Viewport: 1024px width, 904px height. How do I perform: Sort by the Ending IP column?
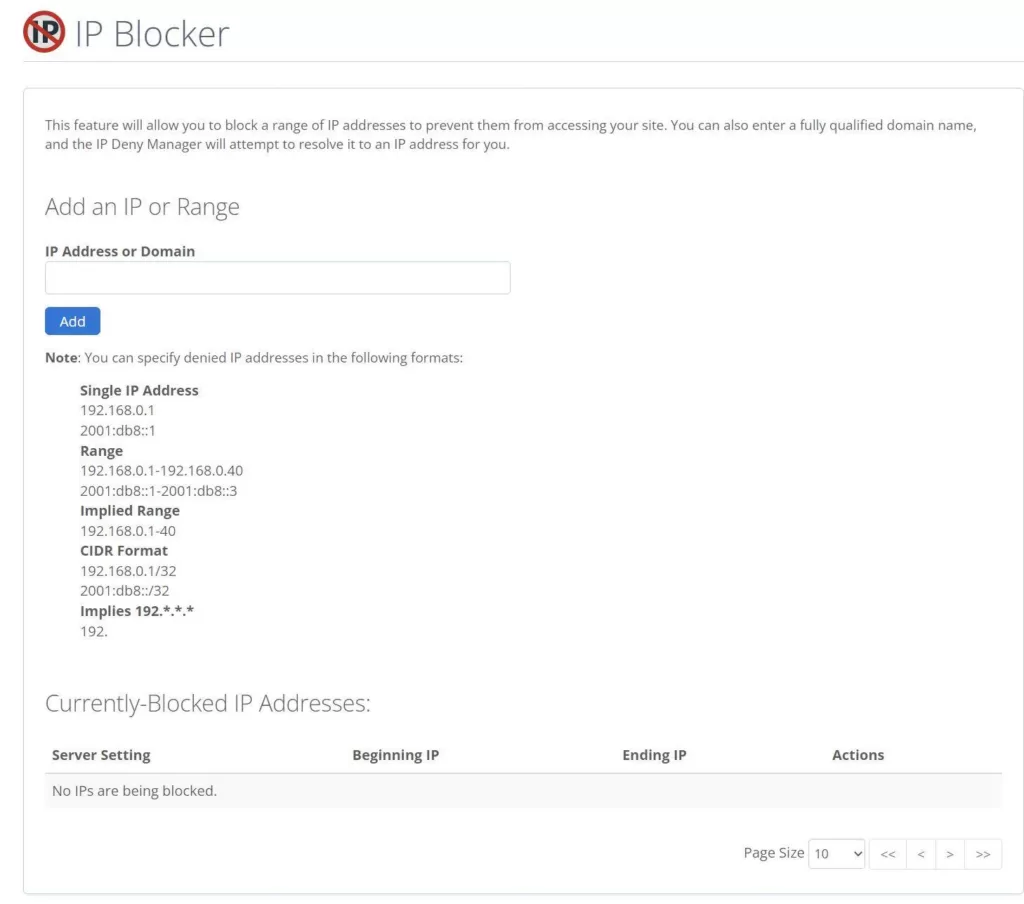(x=654, y=755)
